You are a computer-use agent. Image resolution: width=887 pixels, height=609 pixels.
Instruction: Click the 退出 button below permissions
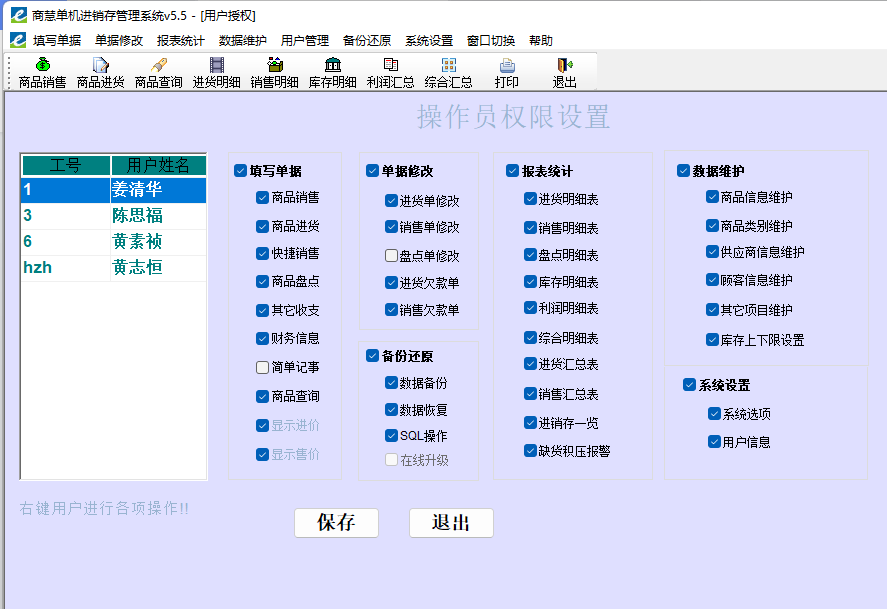451,522
